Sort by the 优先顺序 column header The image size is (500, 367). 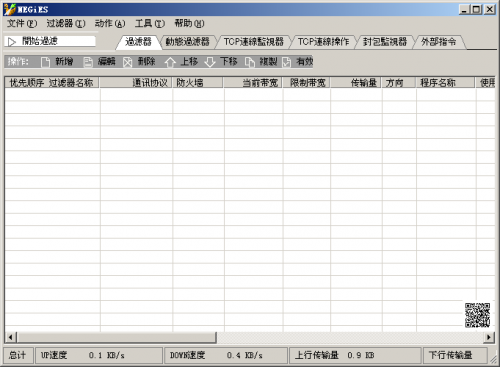pyautogui.click(x=26, y=83)
